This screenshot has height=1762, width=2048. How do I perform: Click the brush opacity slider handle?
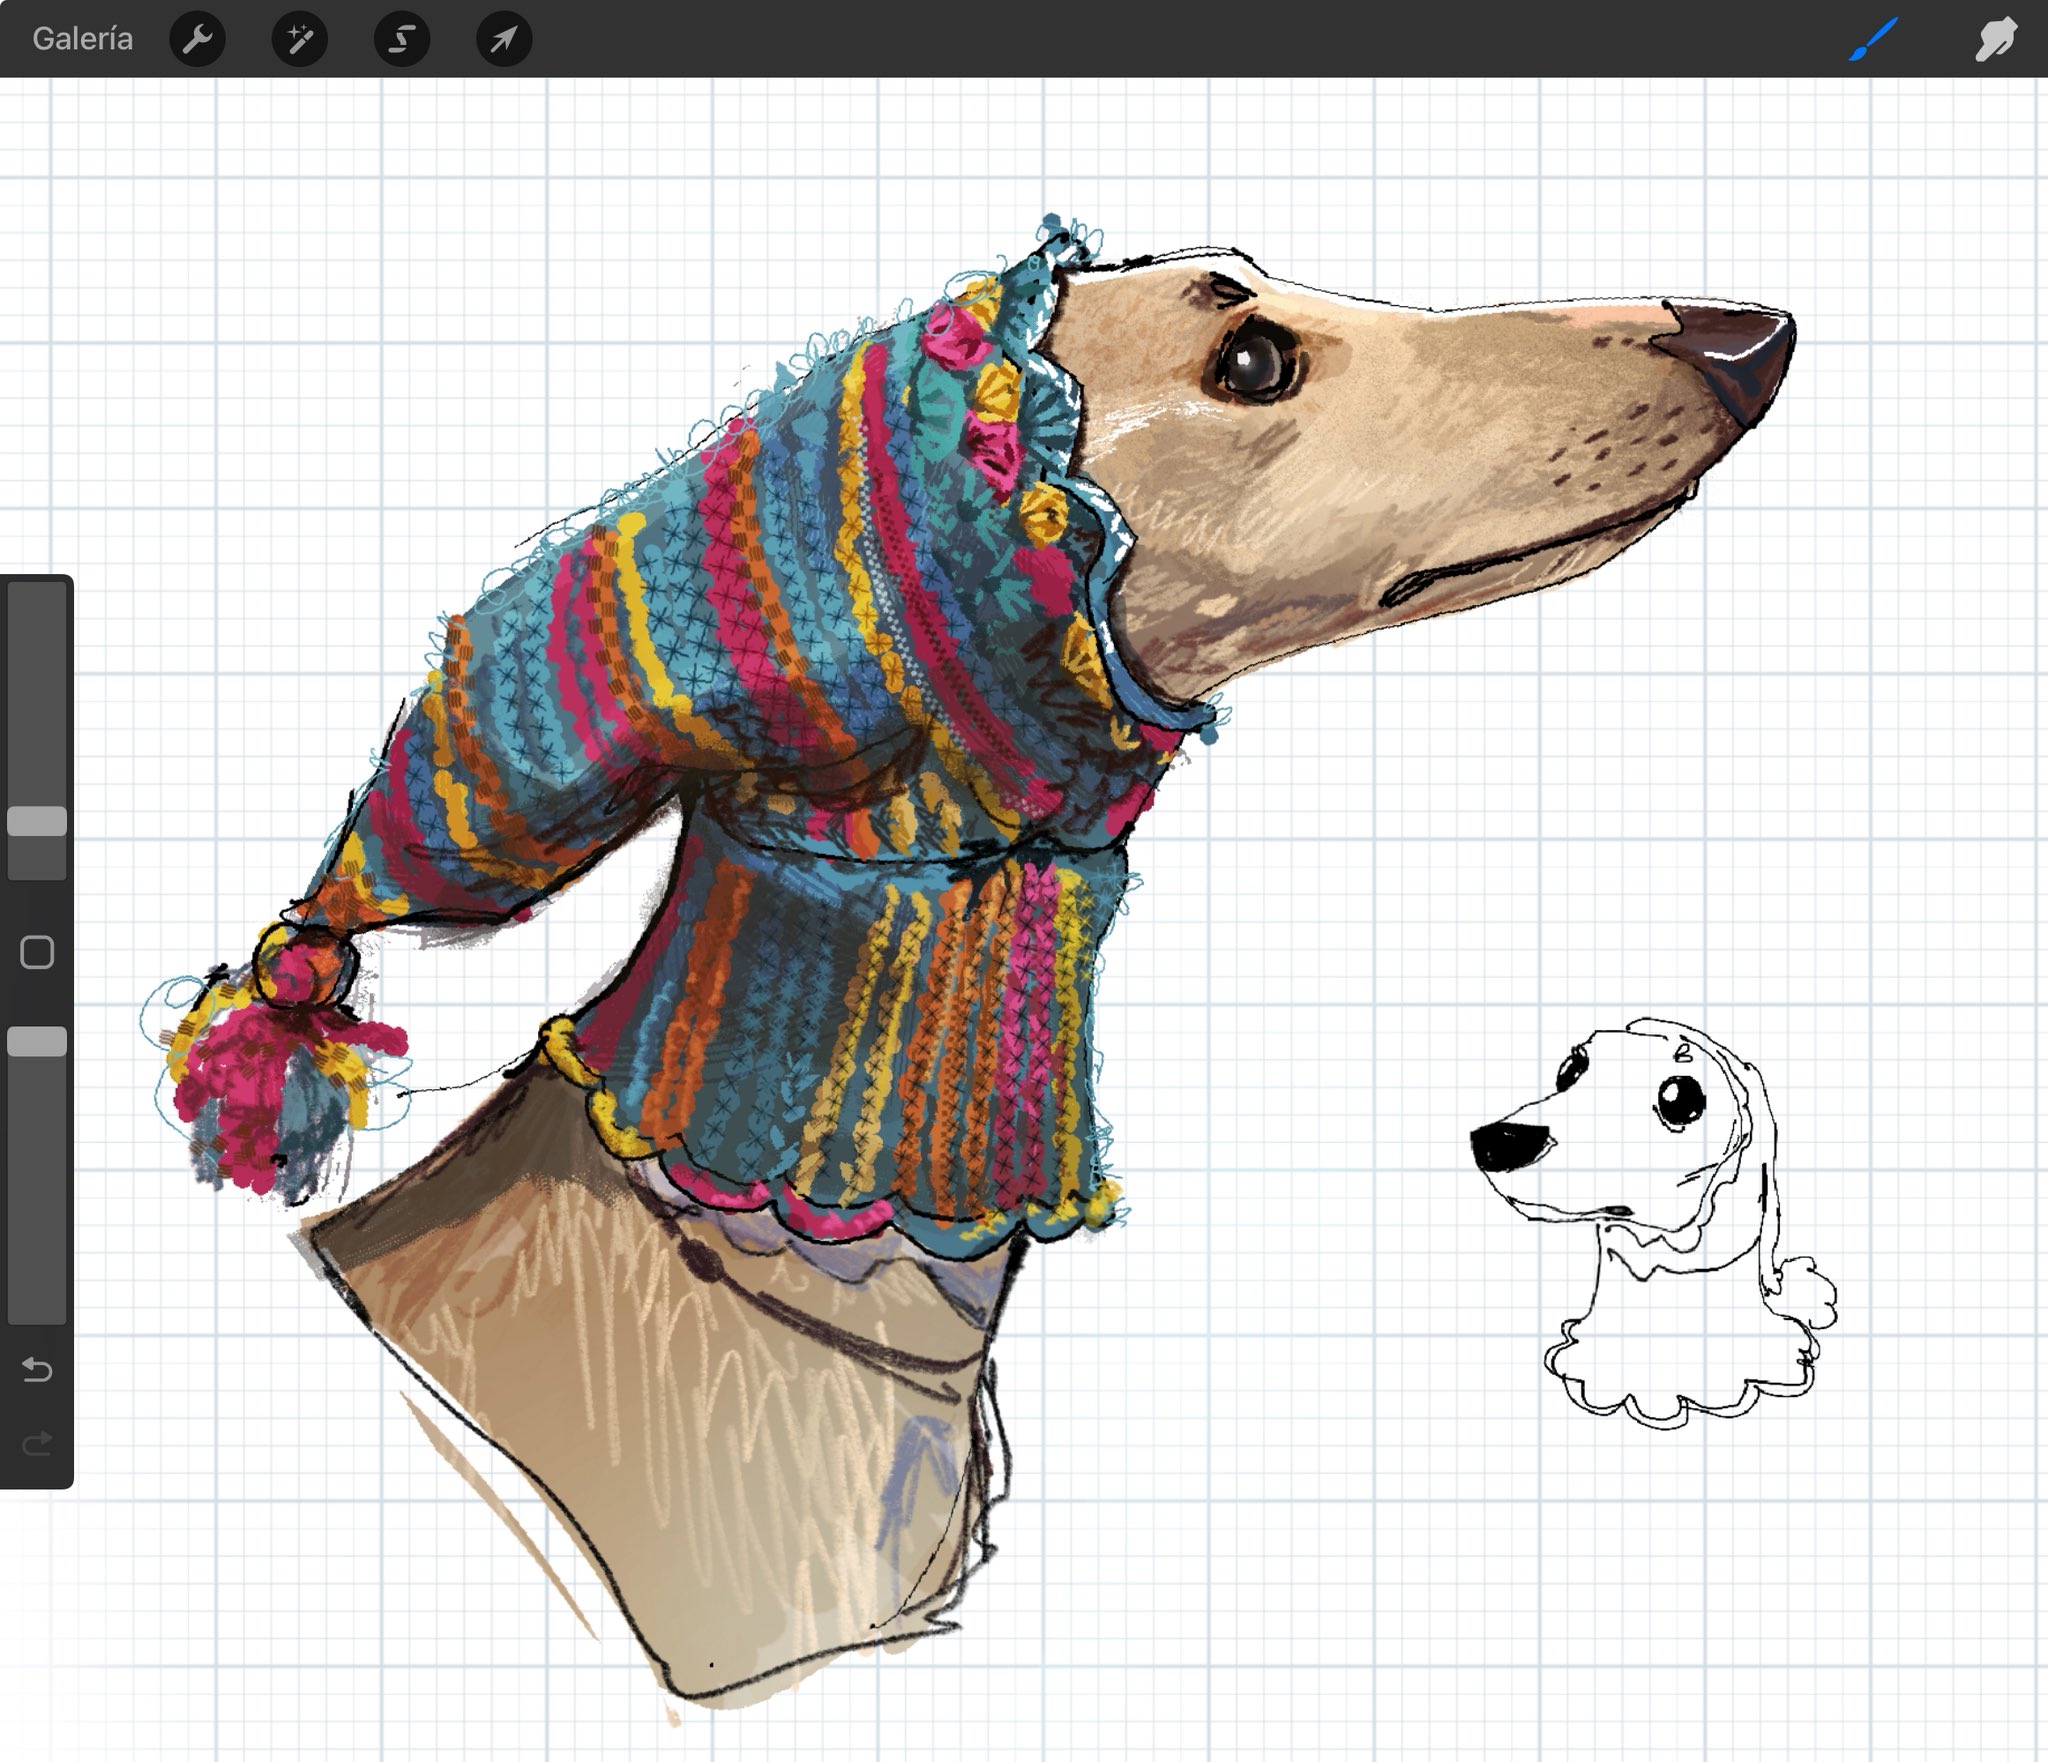pos(37,1042)
